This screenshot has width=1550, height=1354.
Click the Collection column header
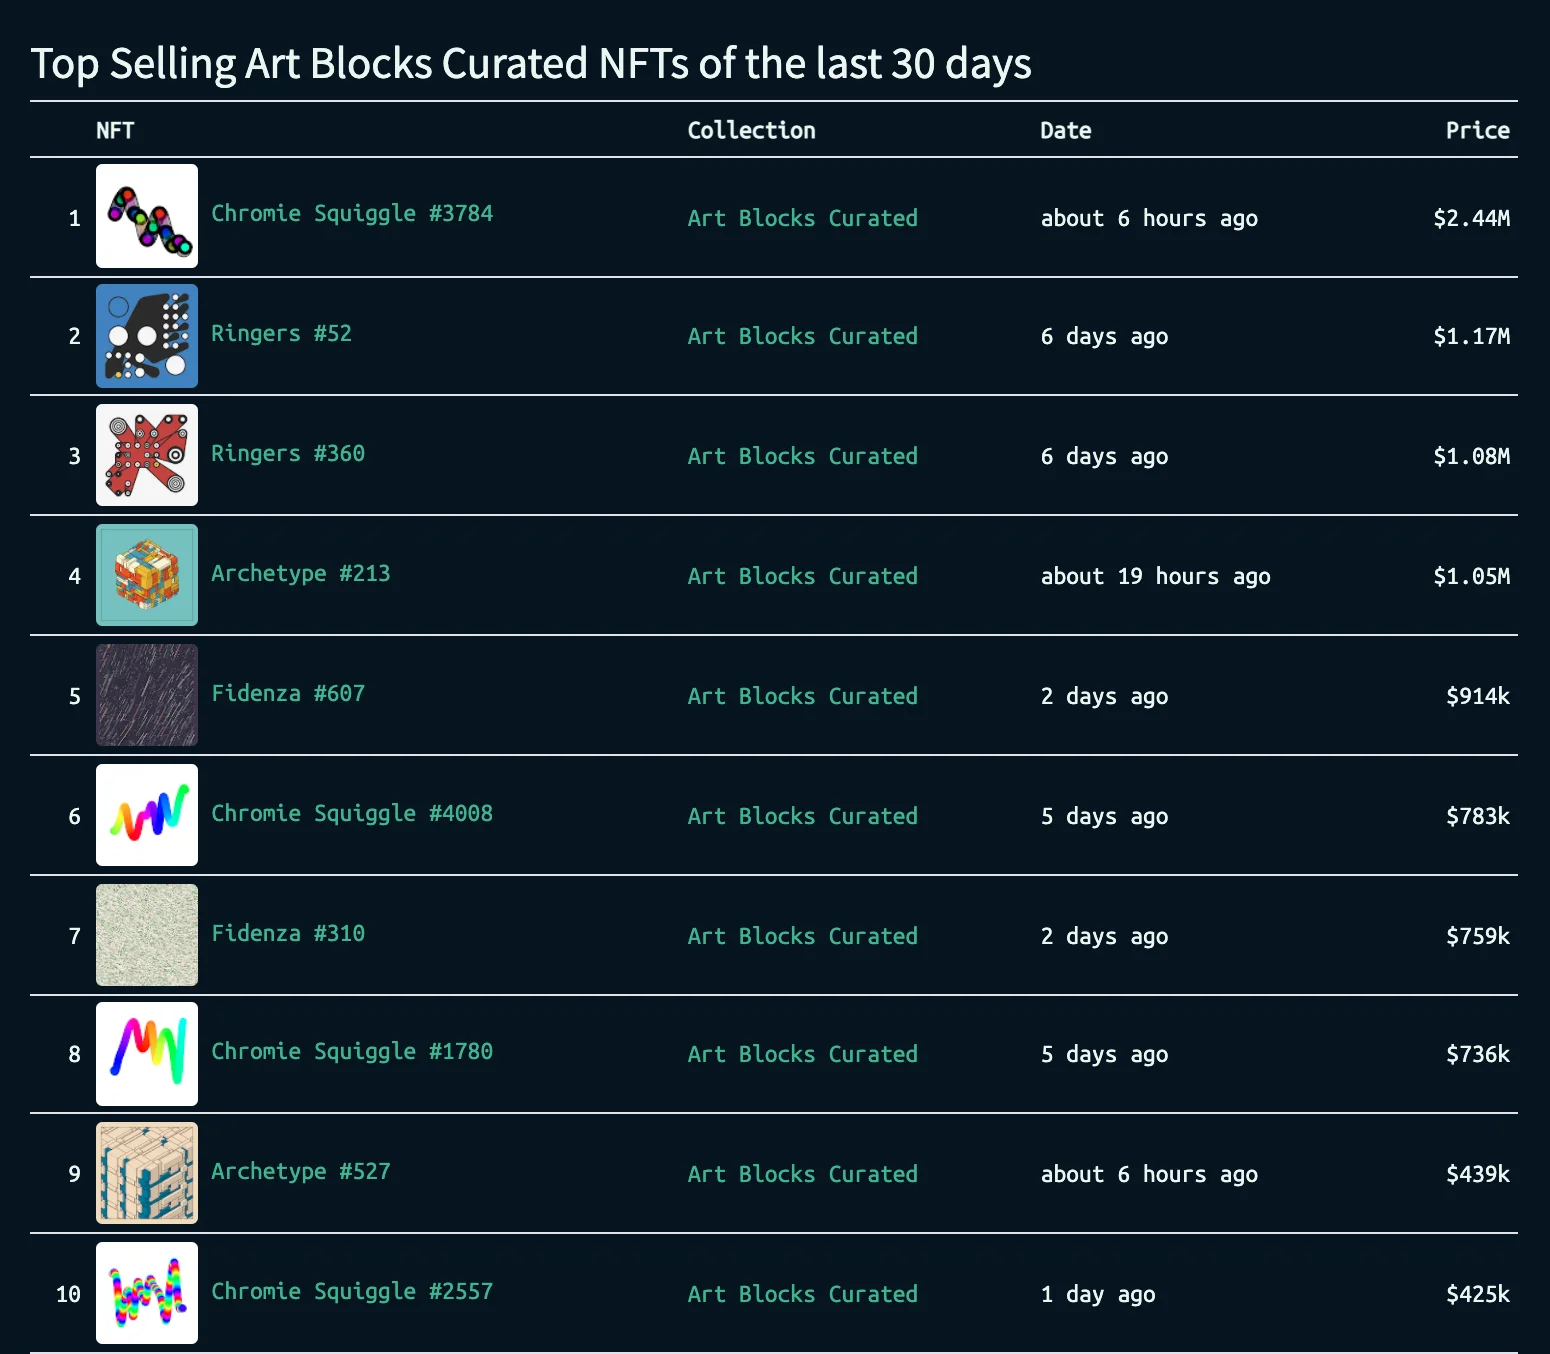point(751,130)
